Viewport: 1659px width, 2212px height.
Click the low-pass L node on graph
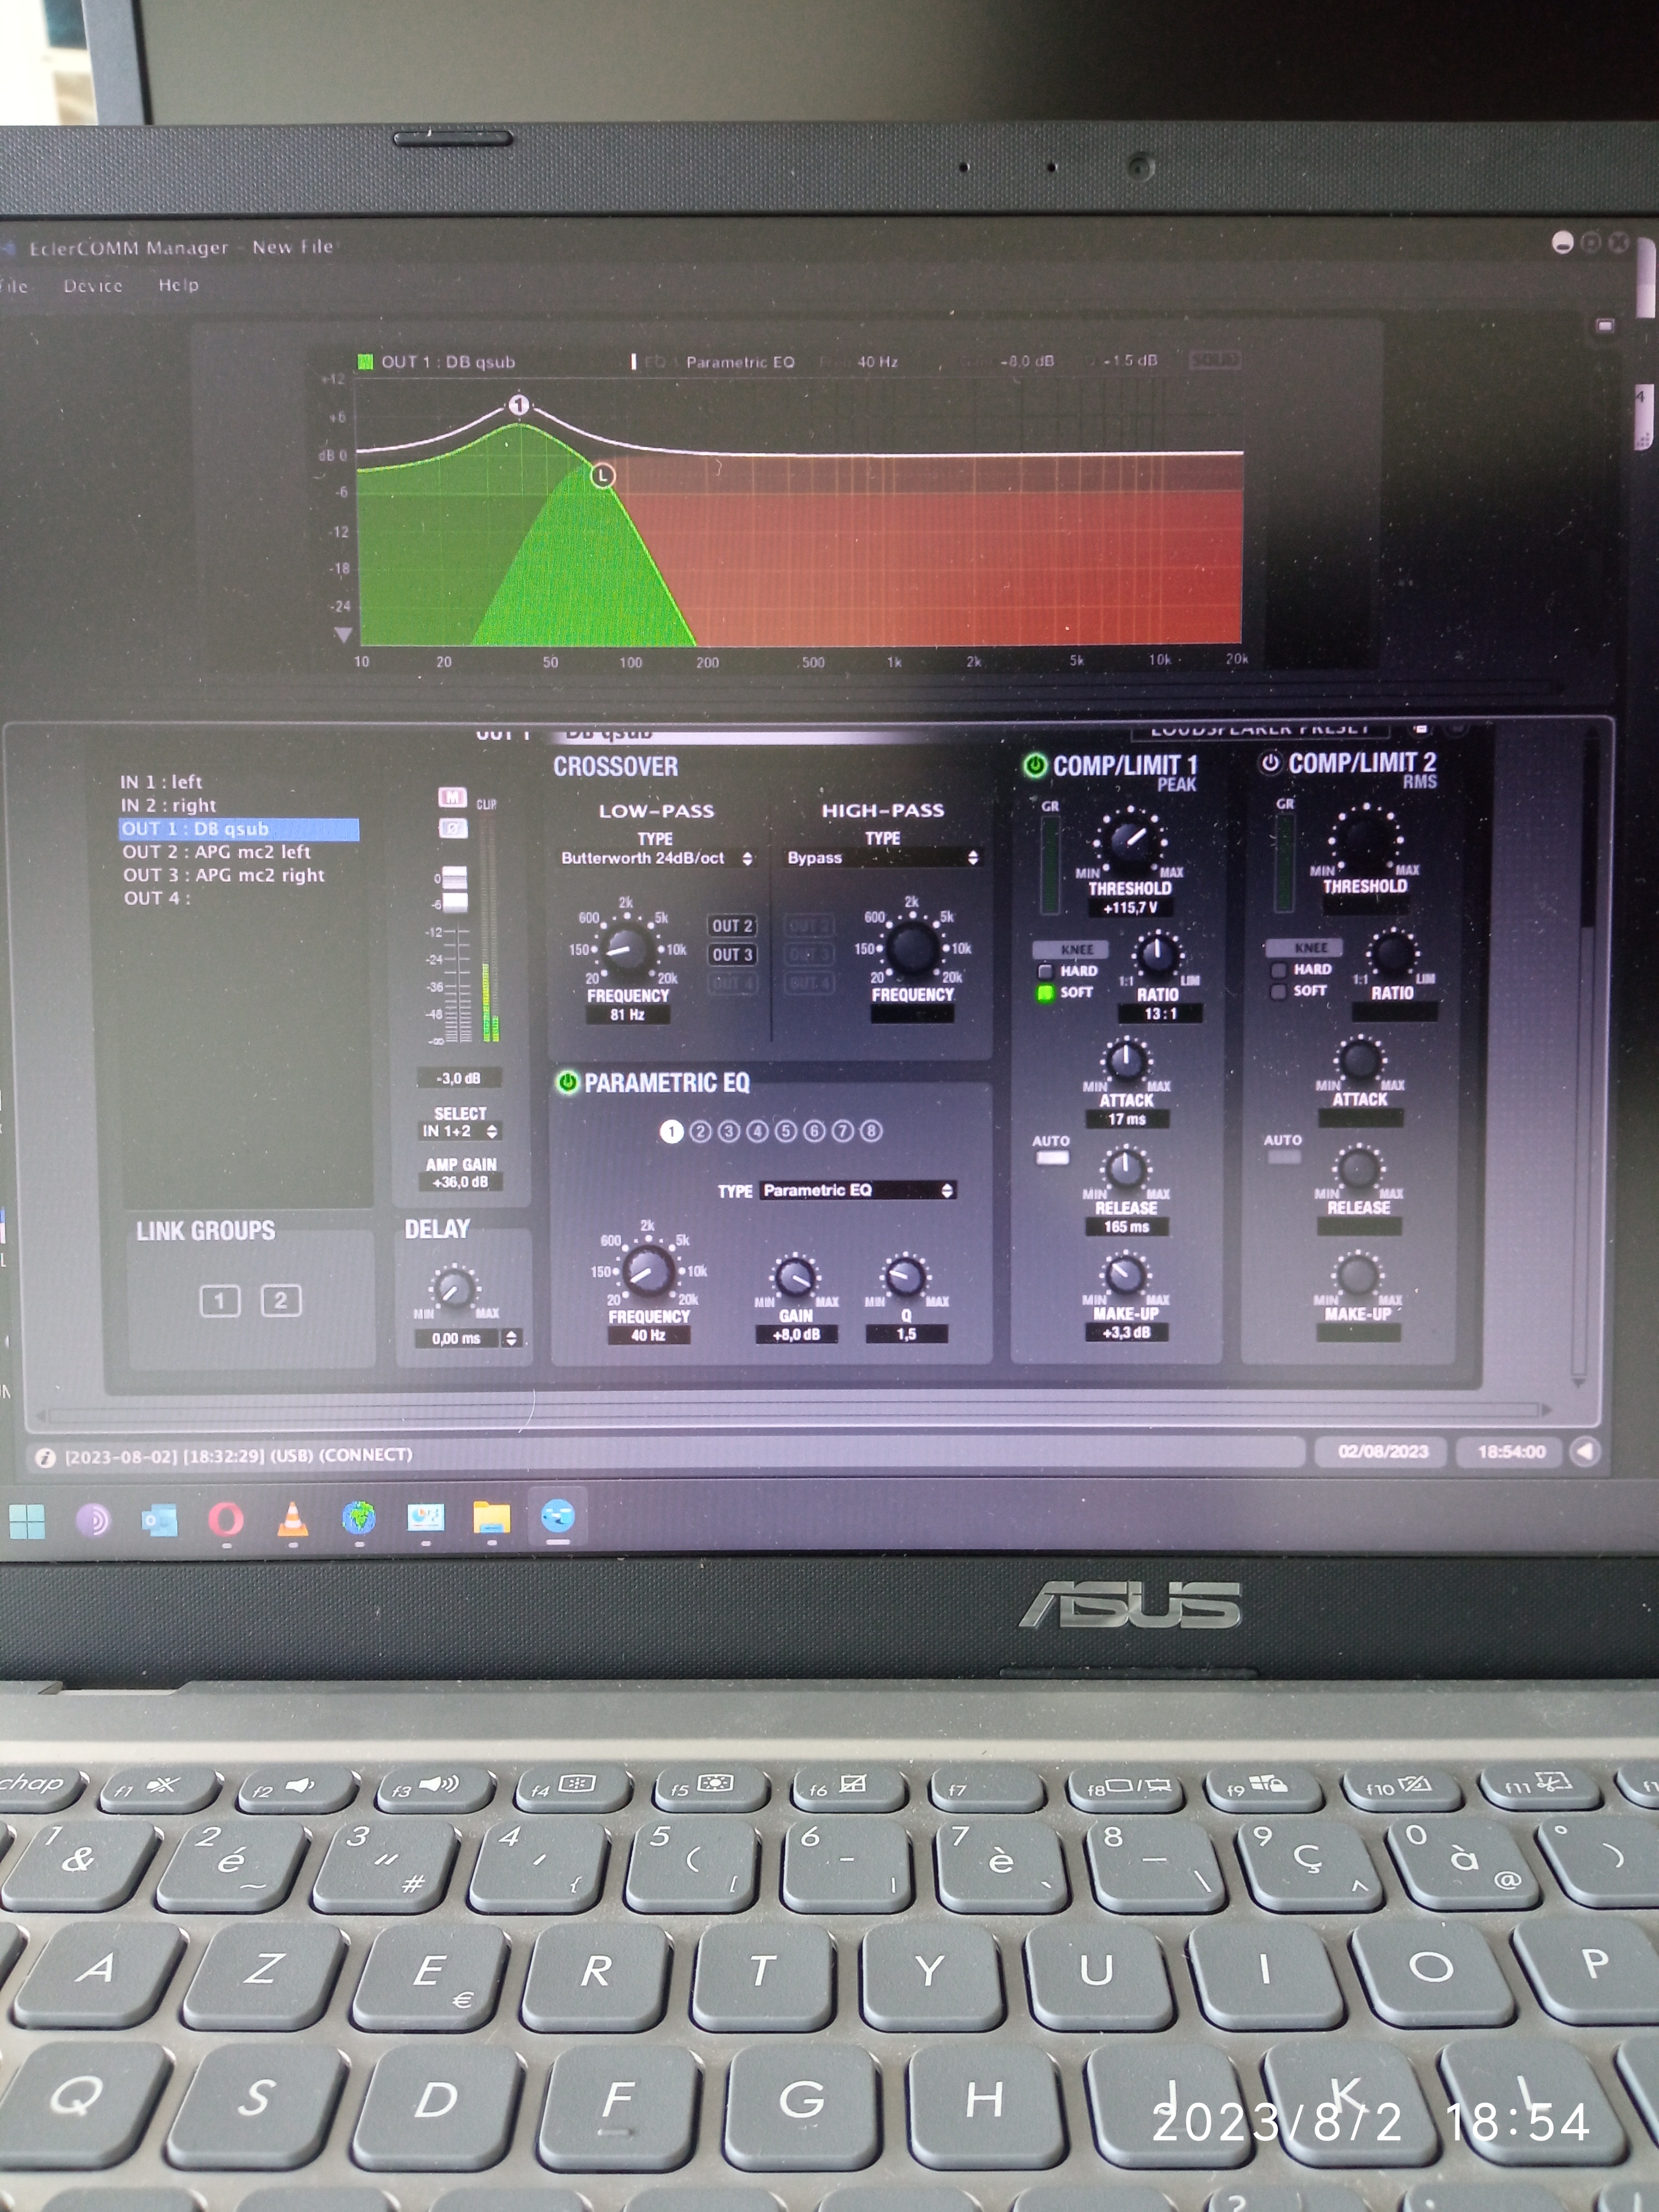602,475
